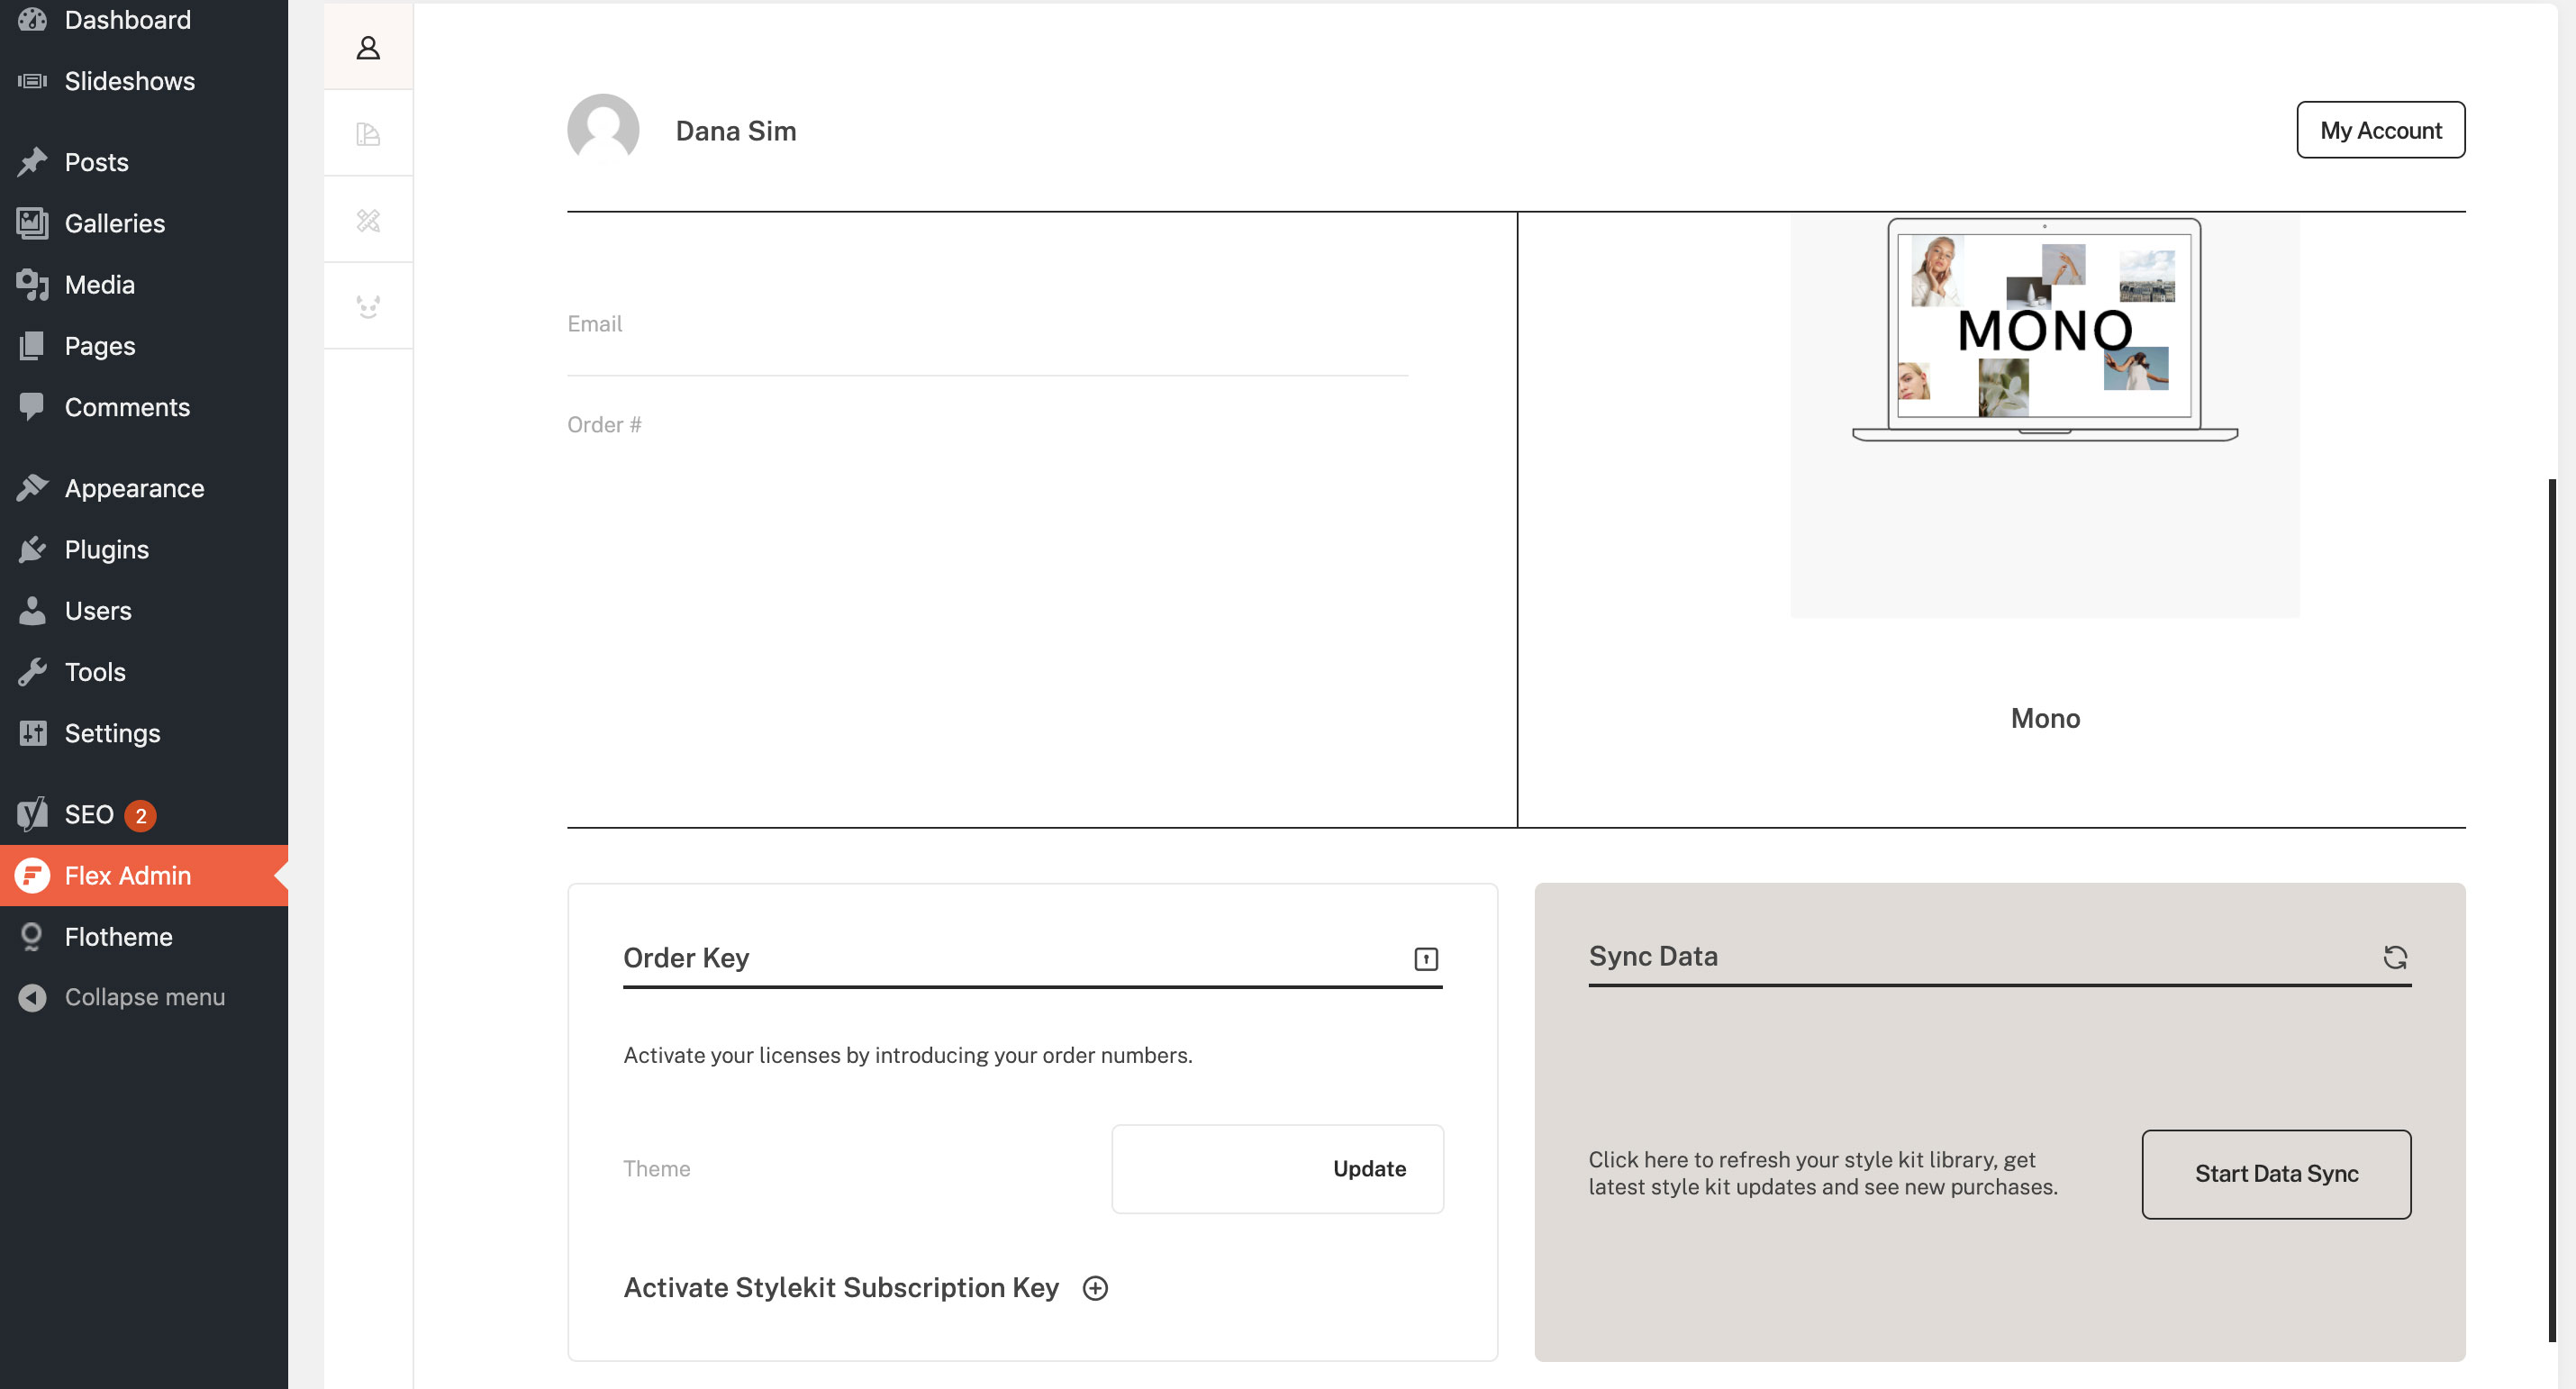The width and height of the screenshot is (2576, 1389).
Task: Open Plugins admin page
Action: (x=106, y=549)
